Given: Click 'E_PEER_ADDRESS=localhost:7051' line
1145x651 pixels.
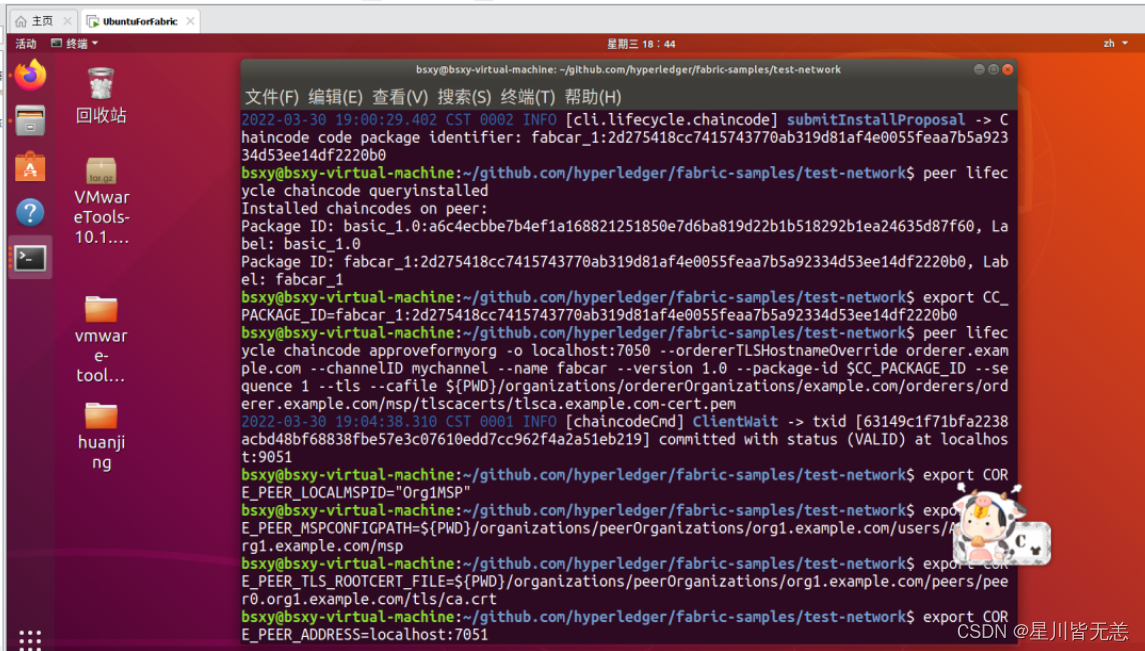Looking at the screenshot, I should coord(364,635).
